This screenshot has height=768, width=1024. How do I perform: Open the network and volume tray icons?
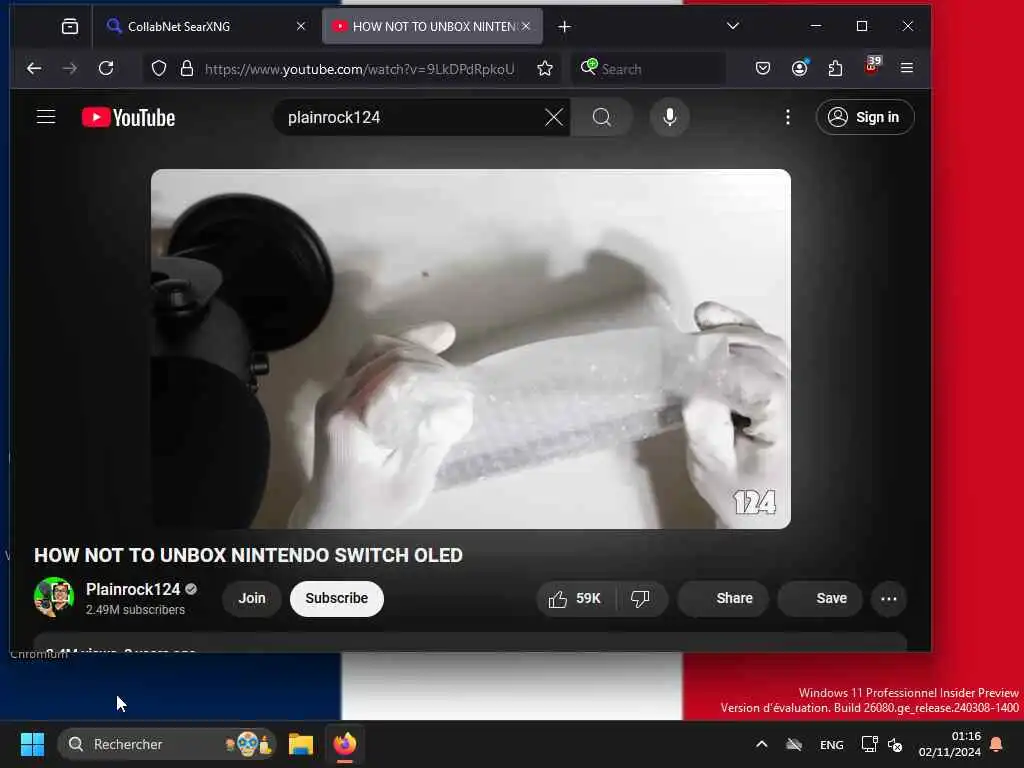coord(882,744)
